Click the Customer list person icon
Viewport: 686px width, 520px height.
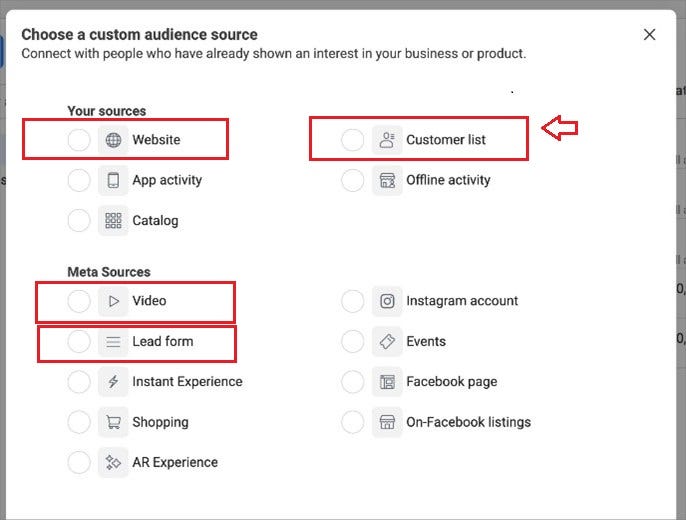pyautogui.click(x=387, y=140)
